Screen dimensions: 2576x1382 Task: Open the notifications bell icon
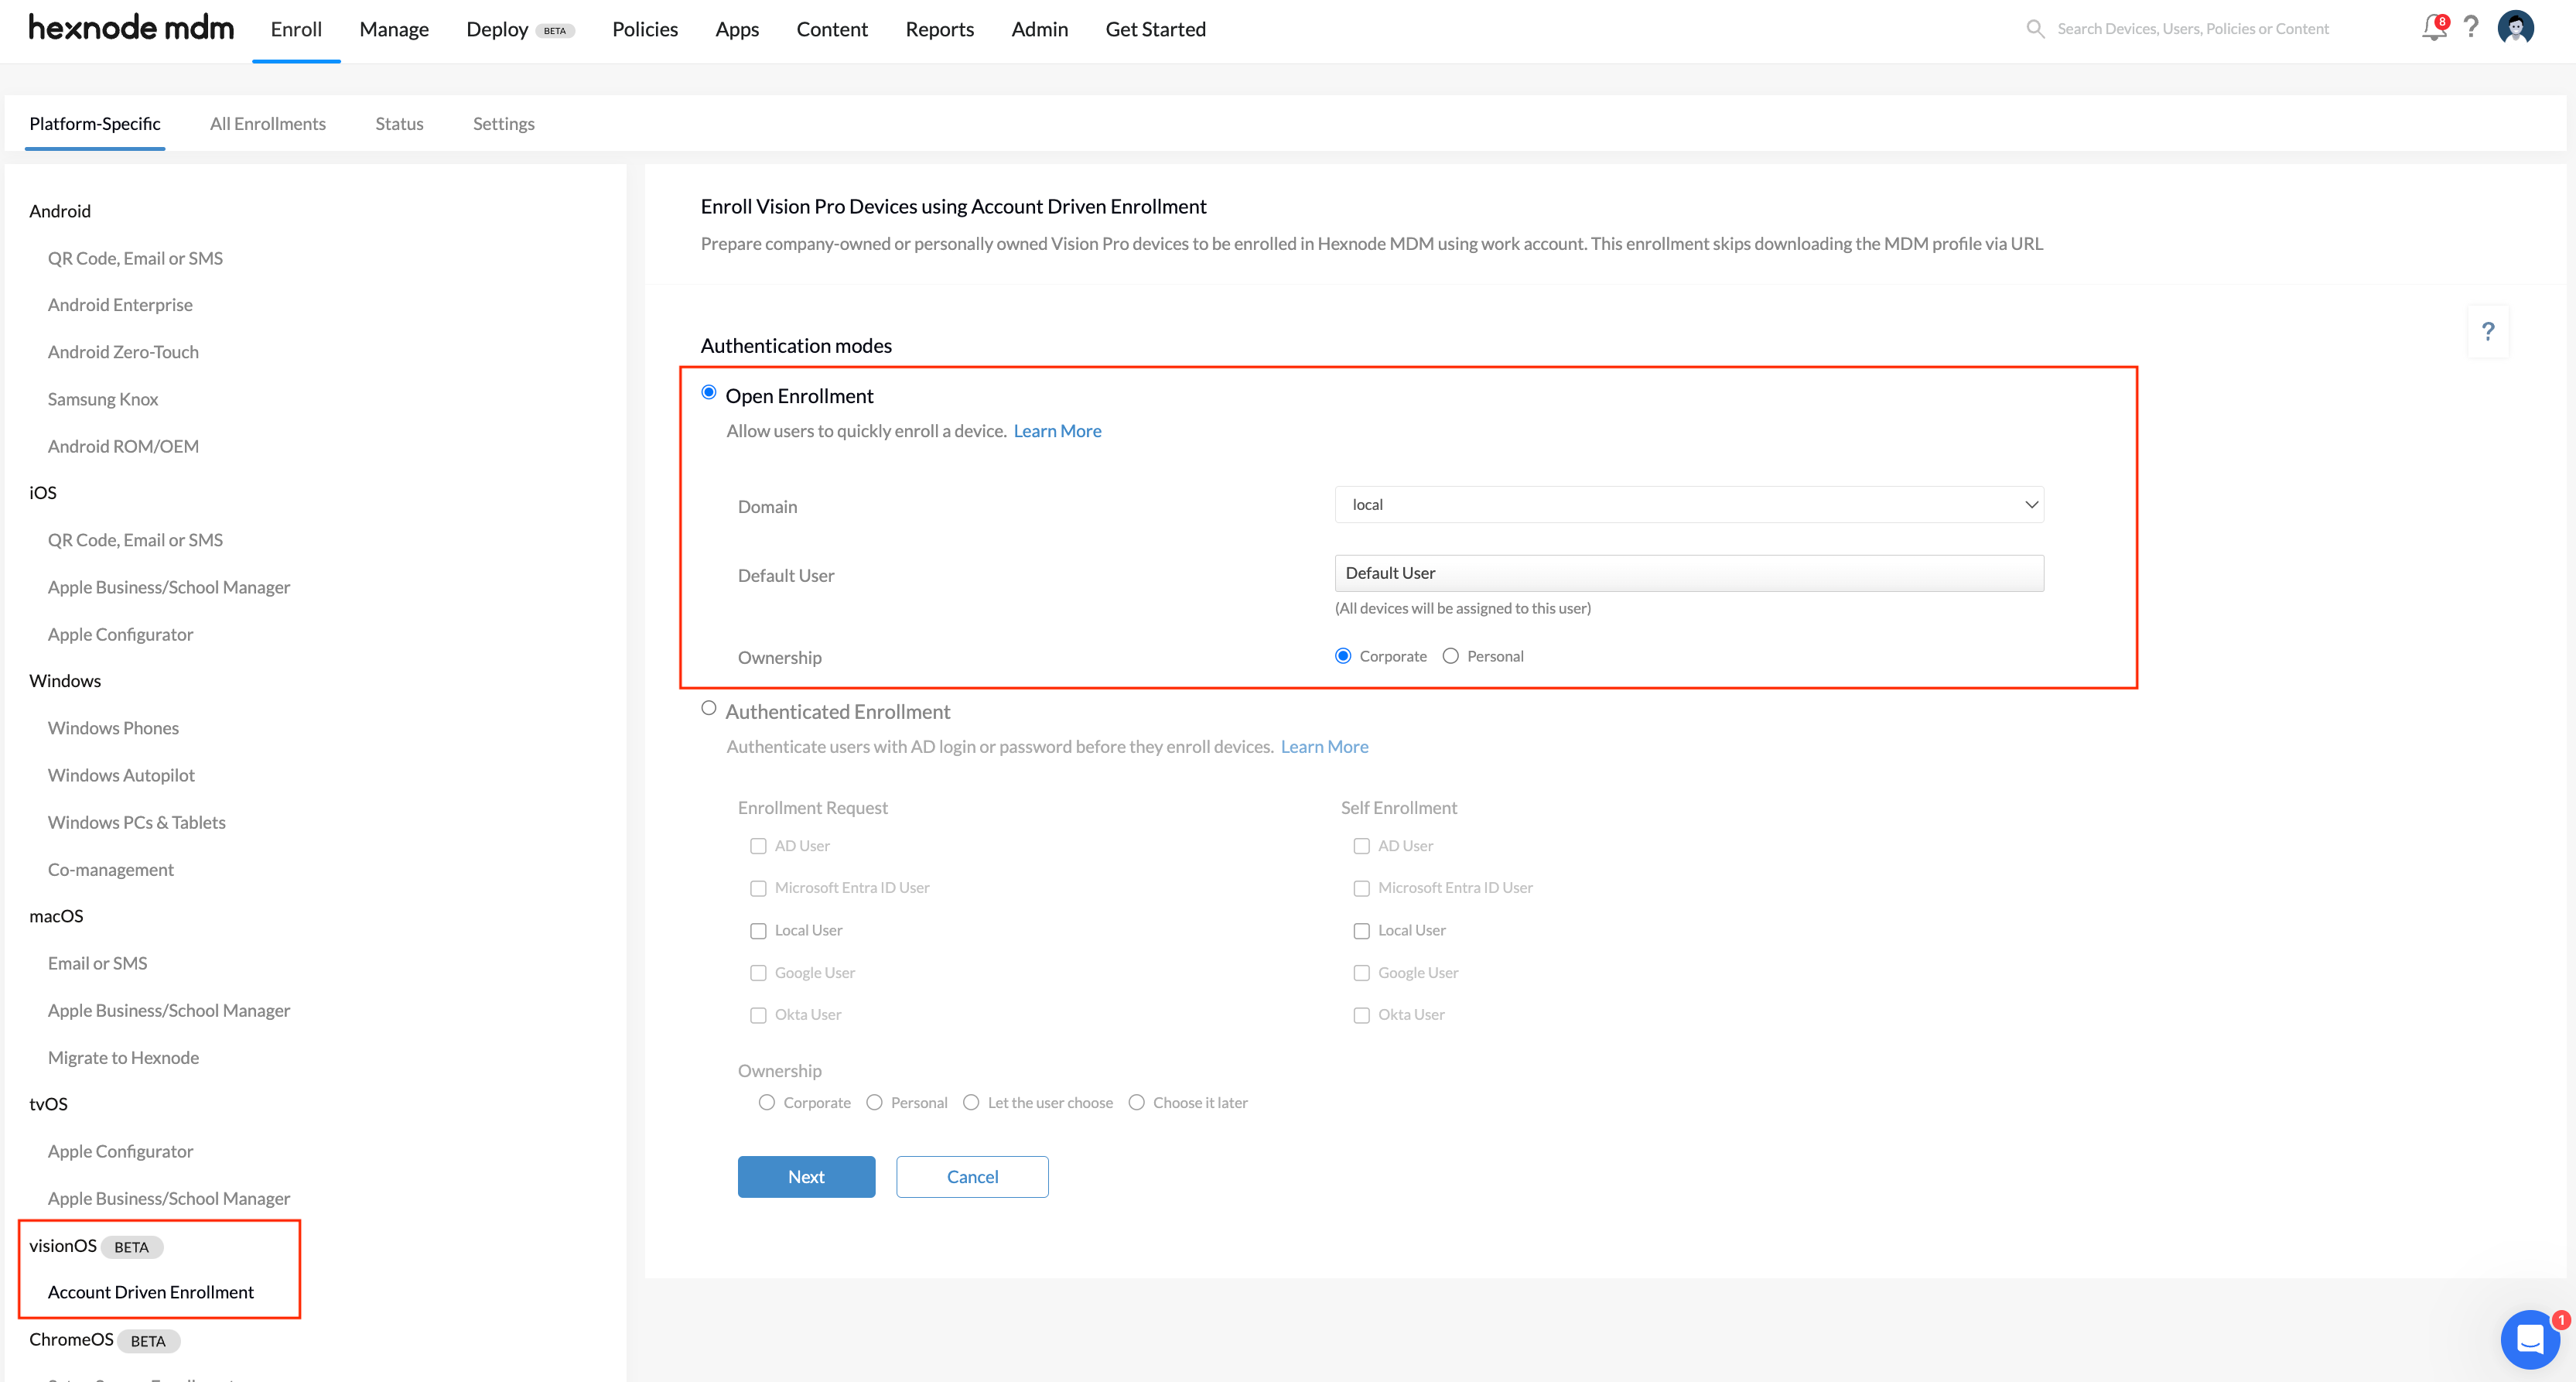click(x=2434, y=28)
